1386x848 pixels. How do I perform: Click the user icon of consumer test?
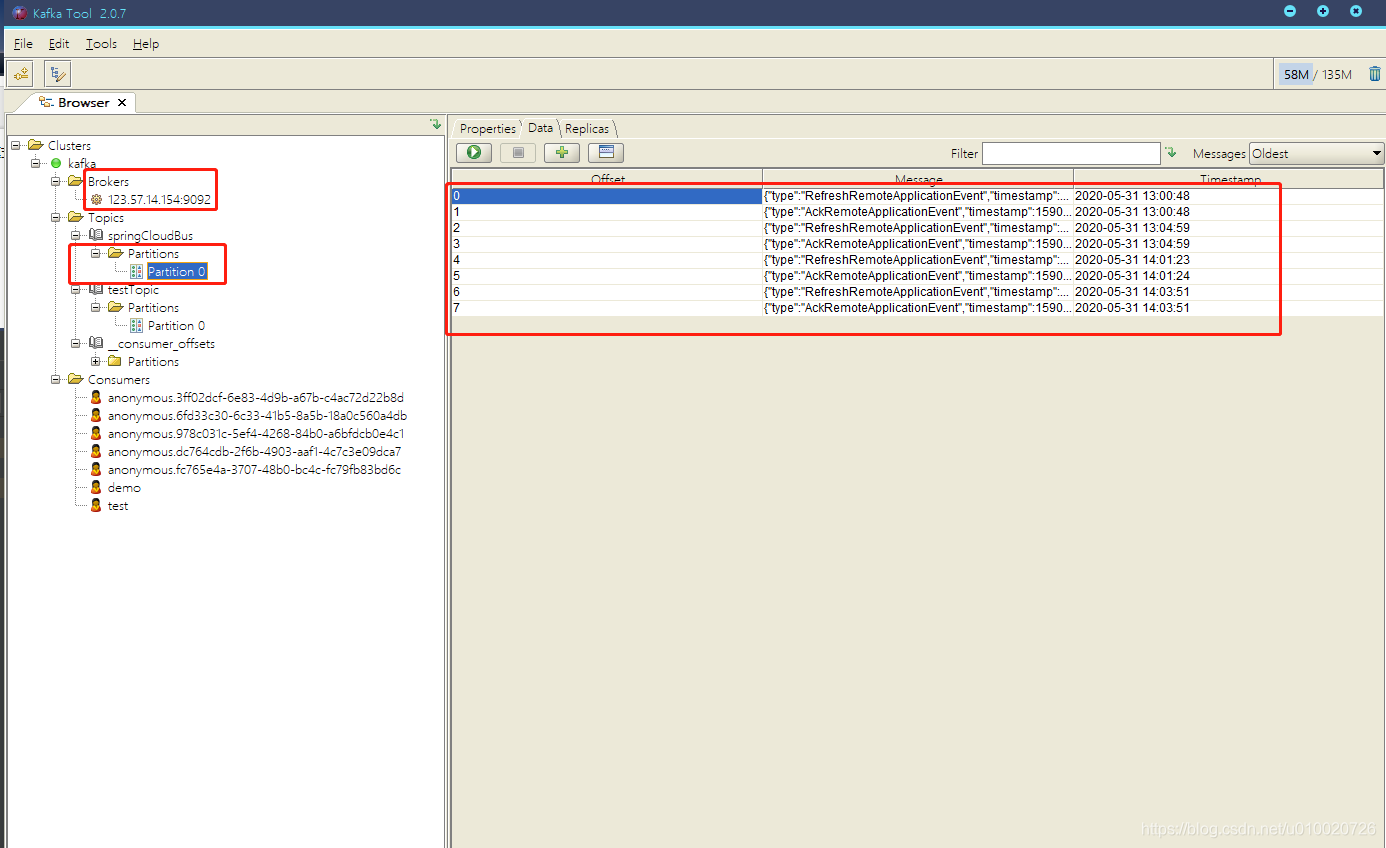click(96, 505)
